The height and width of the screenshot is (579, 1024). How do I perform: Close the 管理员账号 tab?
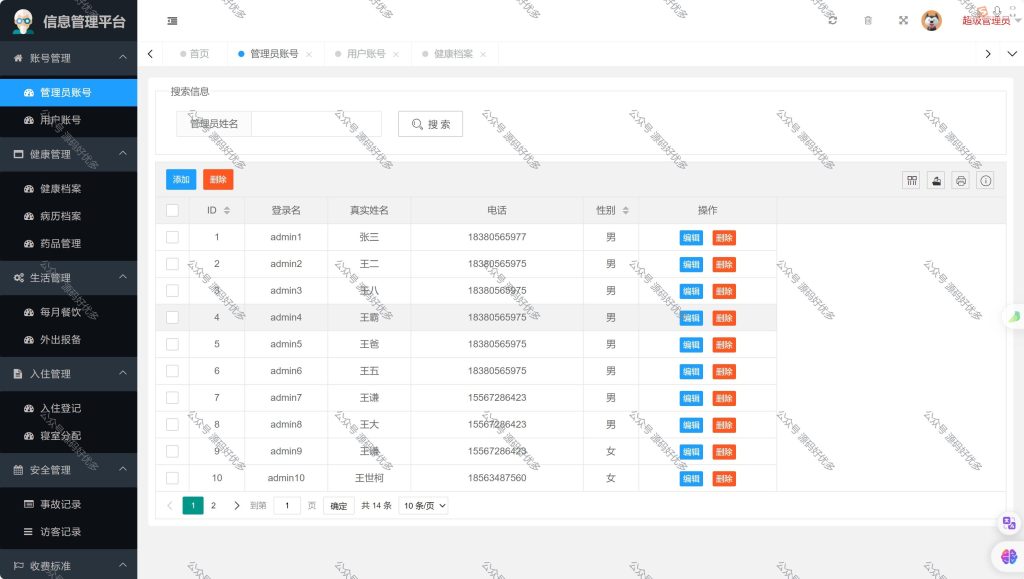309,54
